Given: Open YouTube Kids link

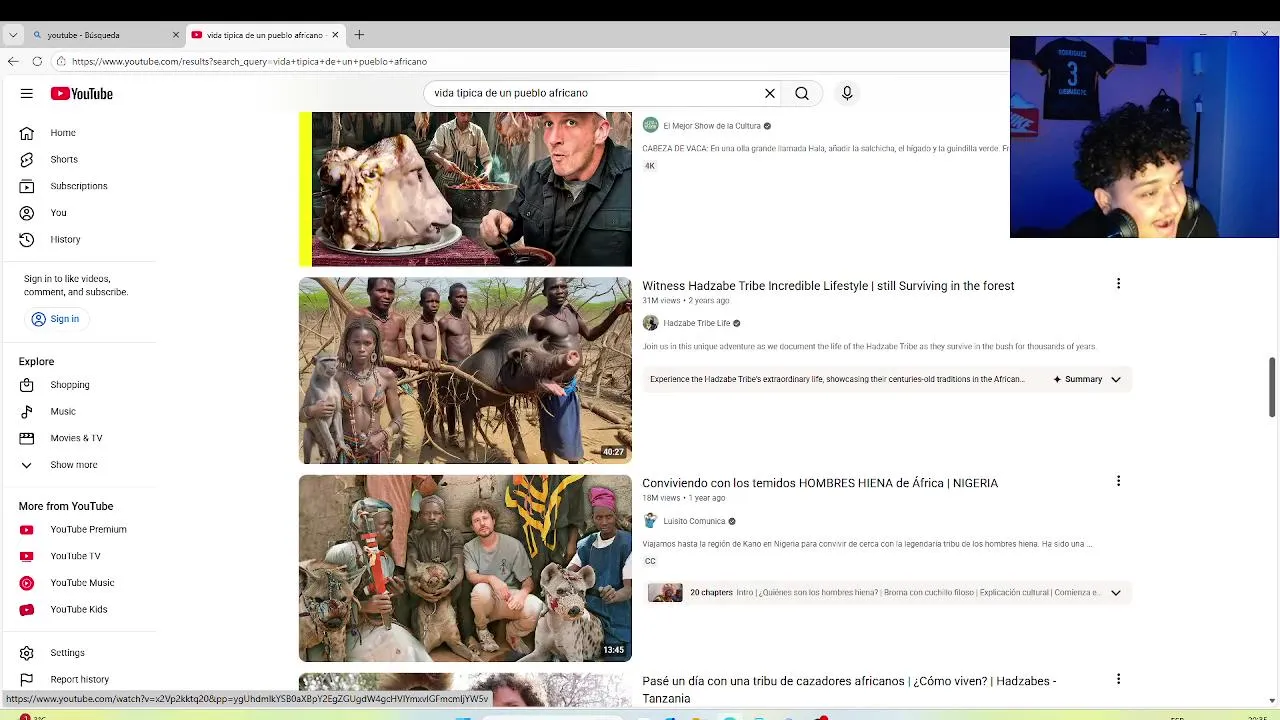Looking at the screenshot, I should 80,609.
